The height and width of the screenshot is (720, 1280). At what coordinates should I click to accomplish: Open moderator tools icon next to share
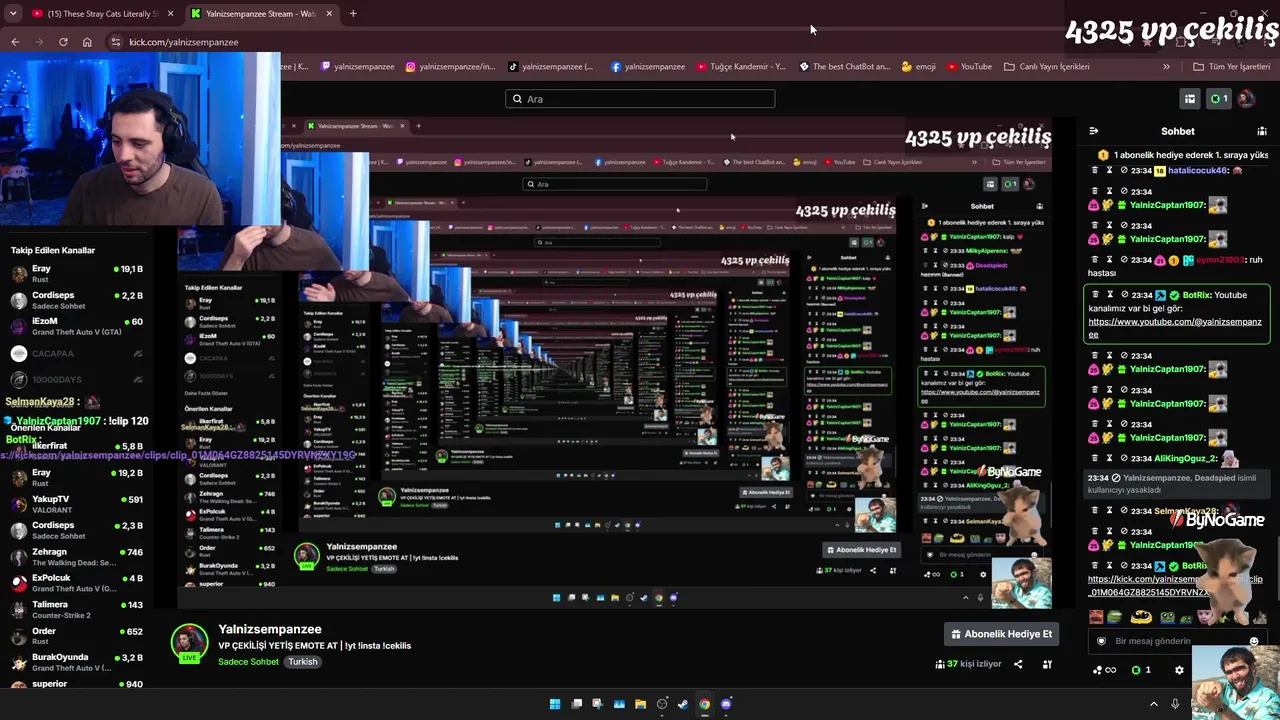point(1047,664)
